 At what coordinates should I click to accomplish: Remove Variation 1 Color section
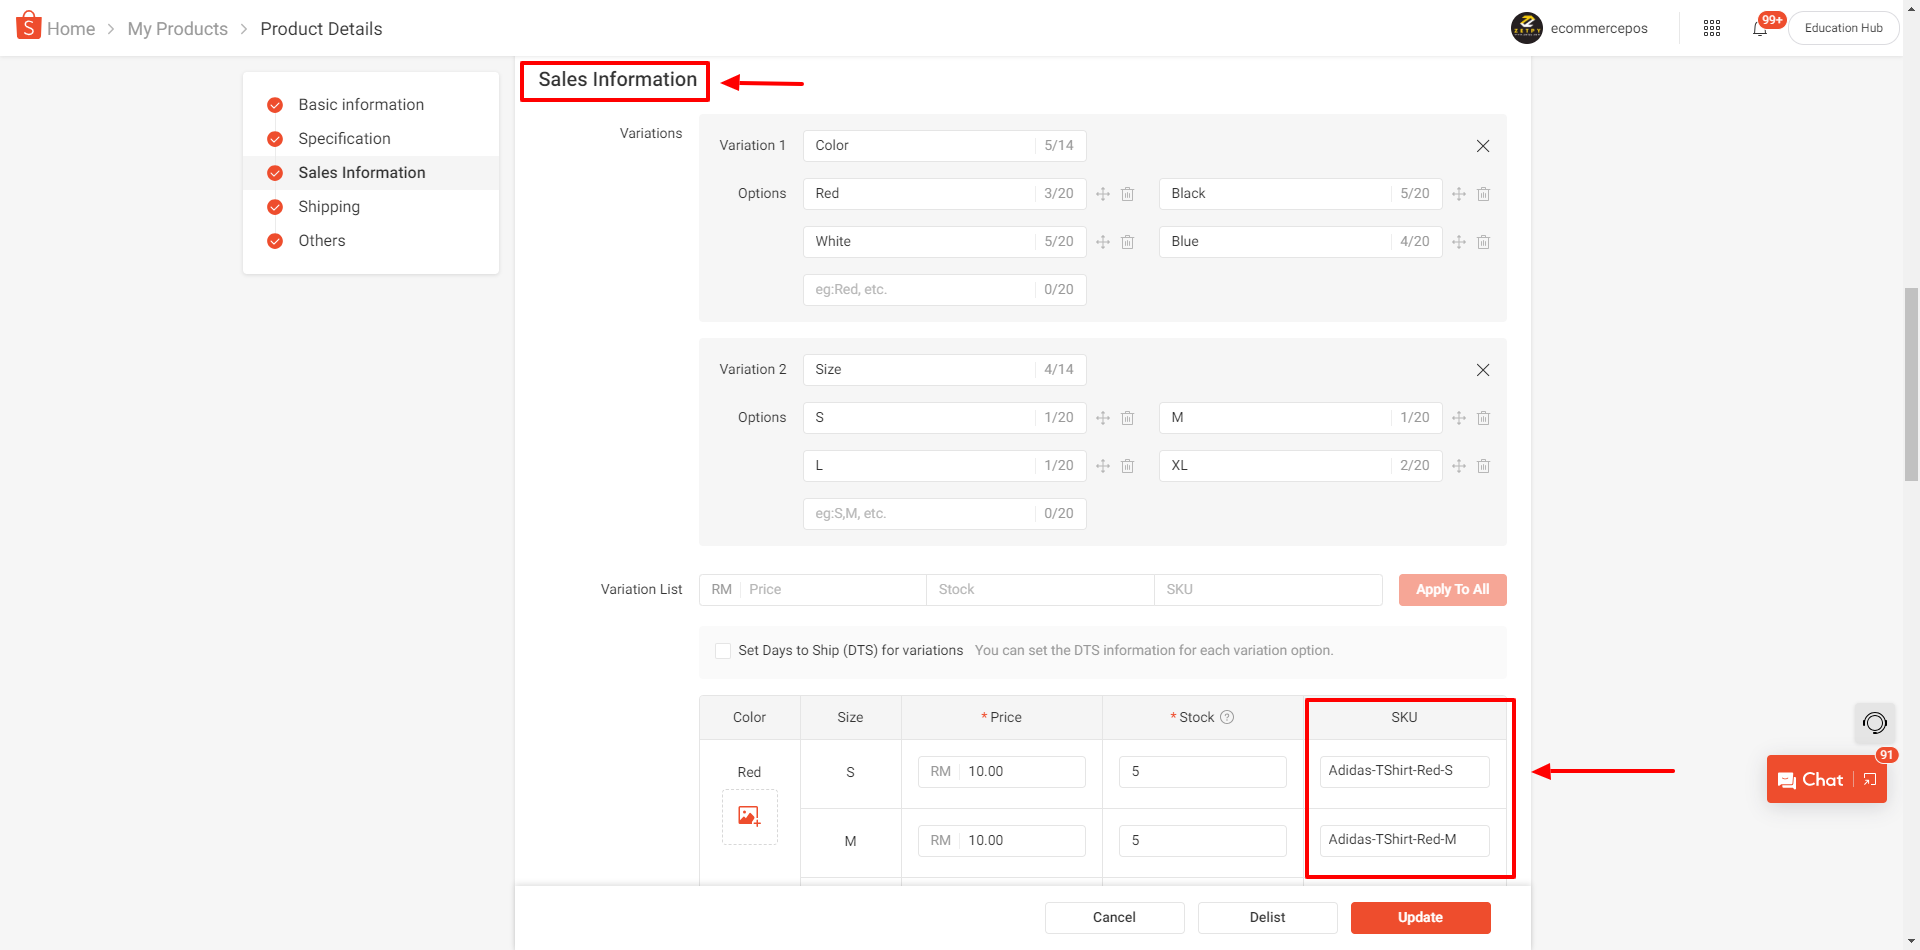point(1482,146)
